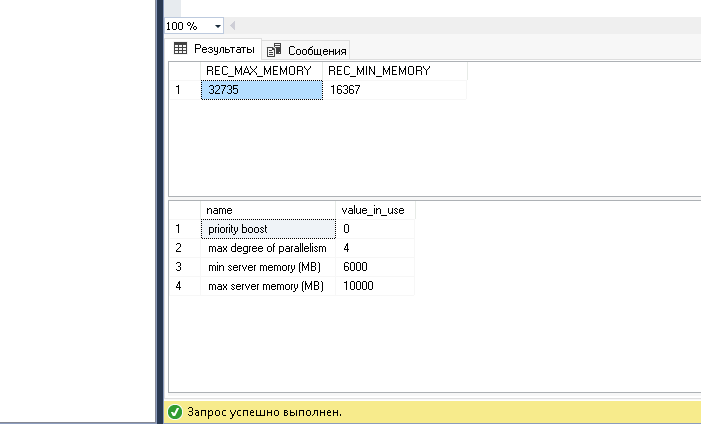Click the green success checkmark icon

coord(175,412)
